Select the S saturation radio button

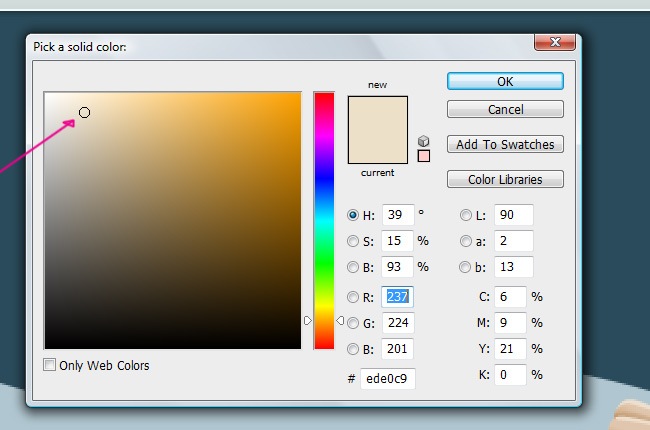click(353, 241)
